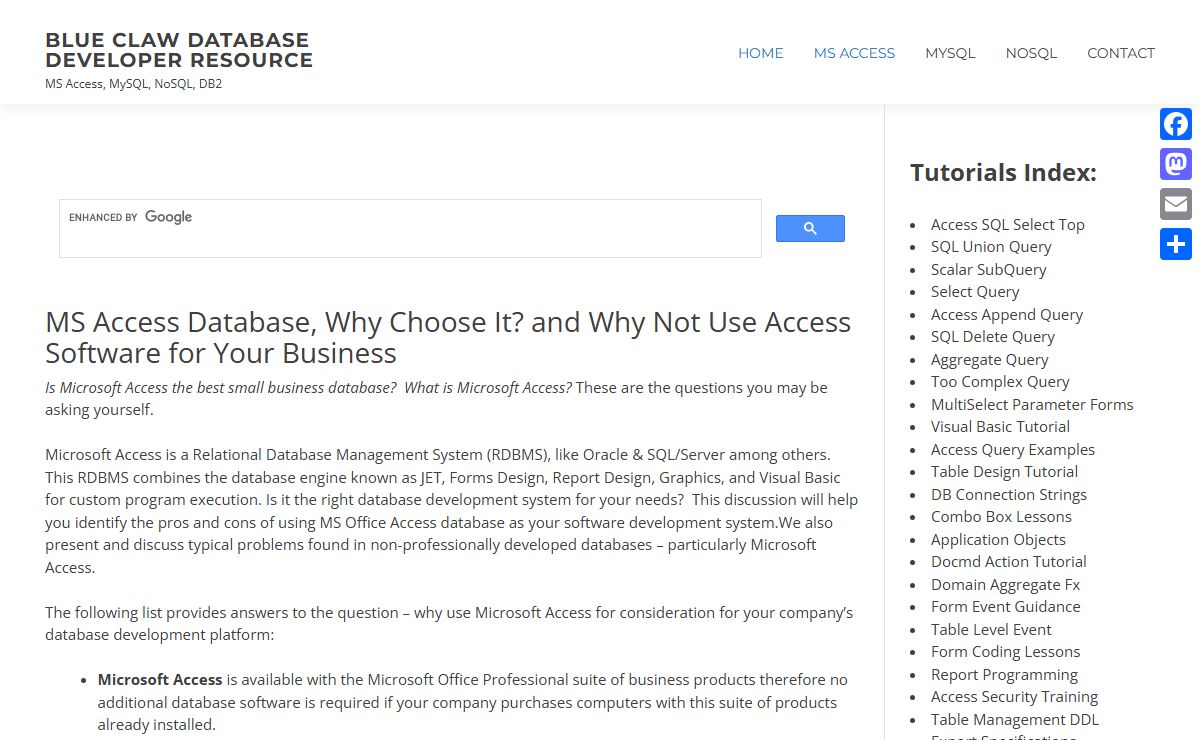Click italic text "What is Microsoft Access?"
1200x740 pixels.
488,388
